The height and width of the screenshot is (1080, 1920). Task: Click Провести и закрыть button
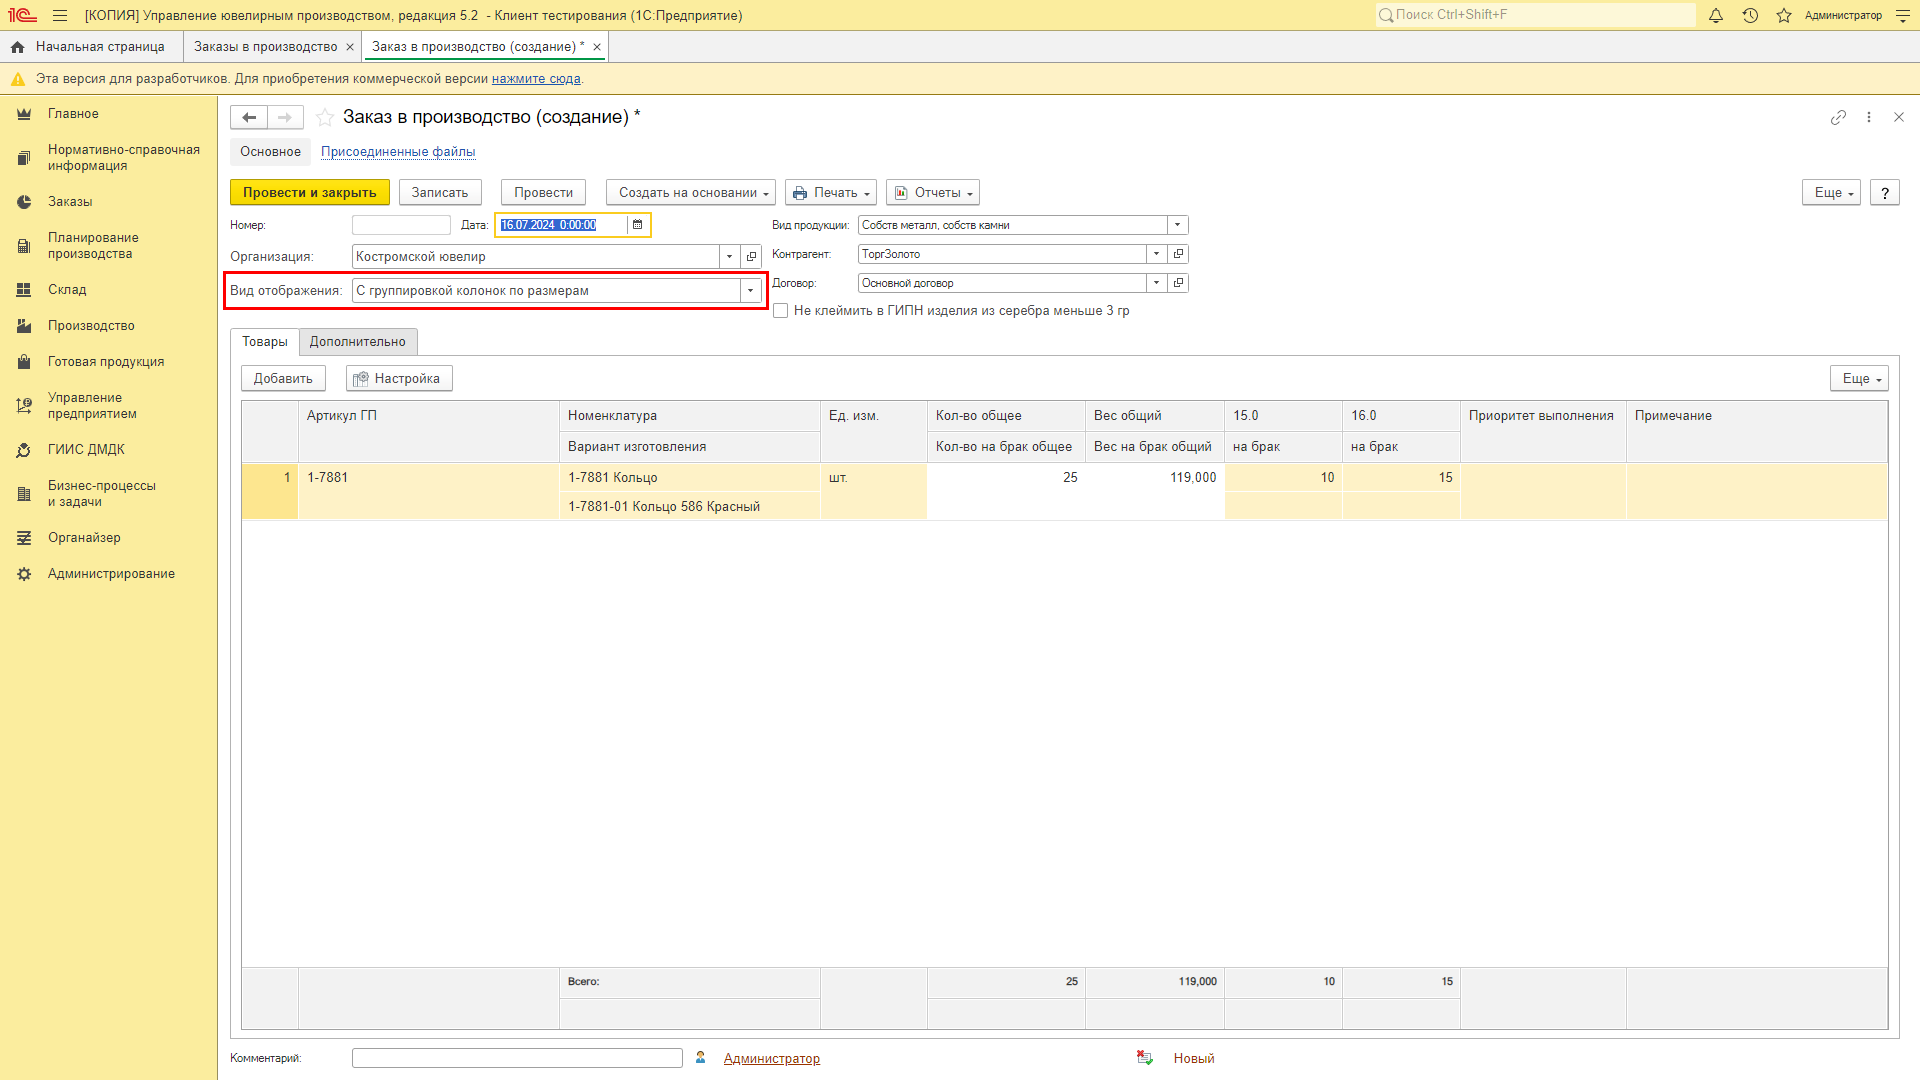tap(310, 193)
